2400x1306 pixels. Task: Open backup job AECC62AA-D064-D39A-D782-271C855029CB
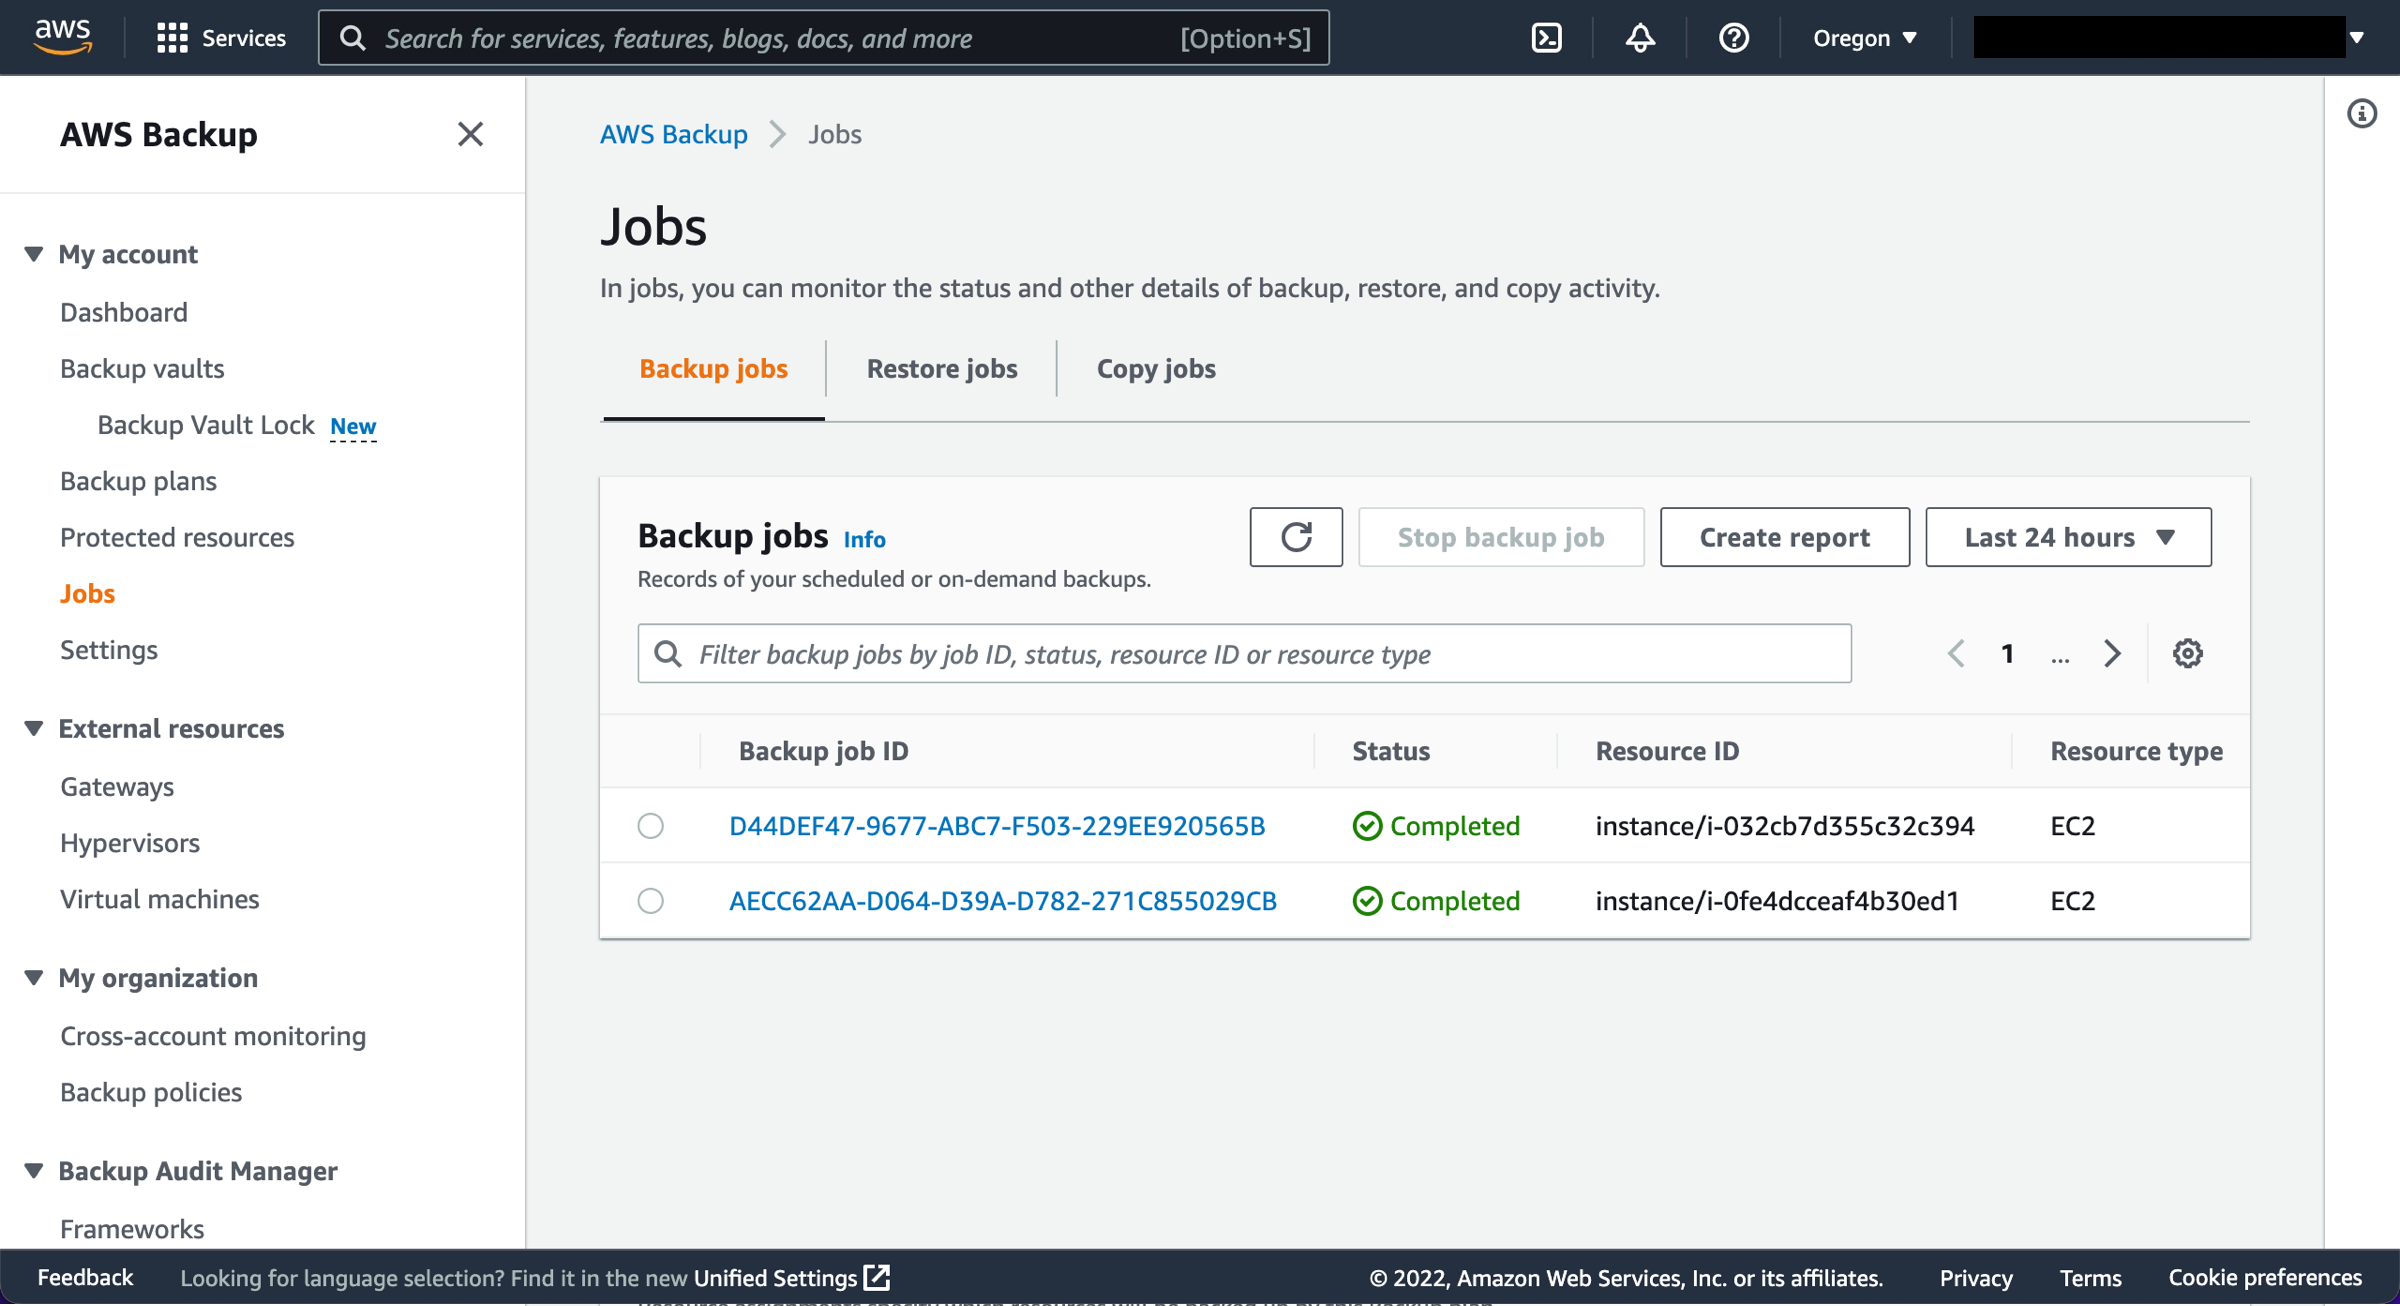(x=1003, y=900)
